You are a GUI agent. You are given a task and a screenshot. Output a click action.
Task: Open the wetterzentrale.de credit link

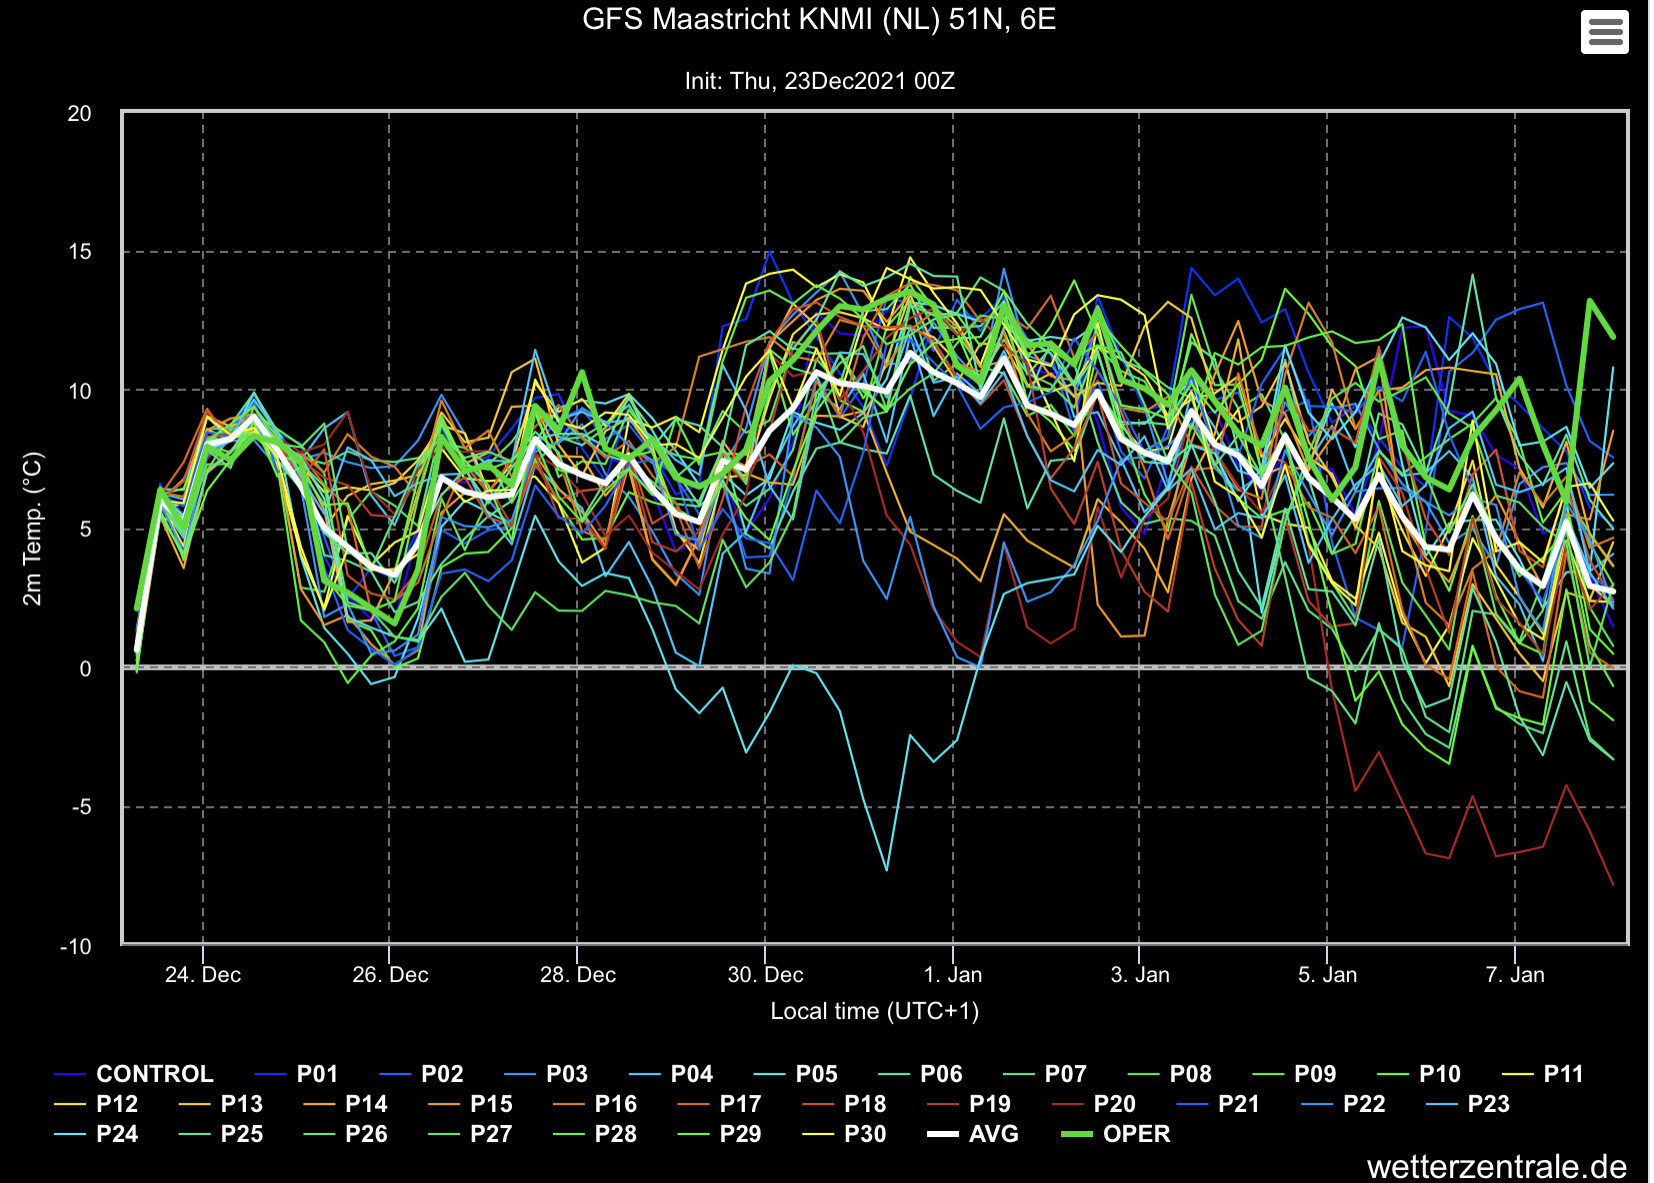click(1497, 1166)
